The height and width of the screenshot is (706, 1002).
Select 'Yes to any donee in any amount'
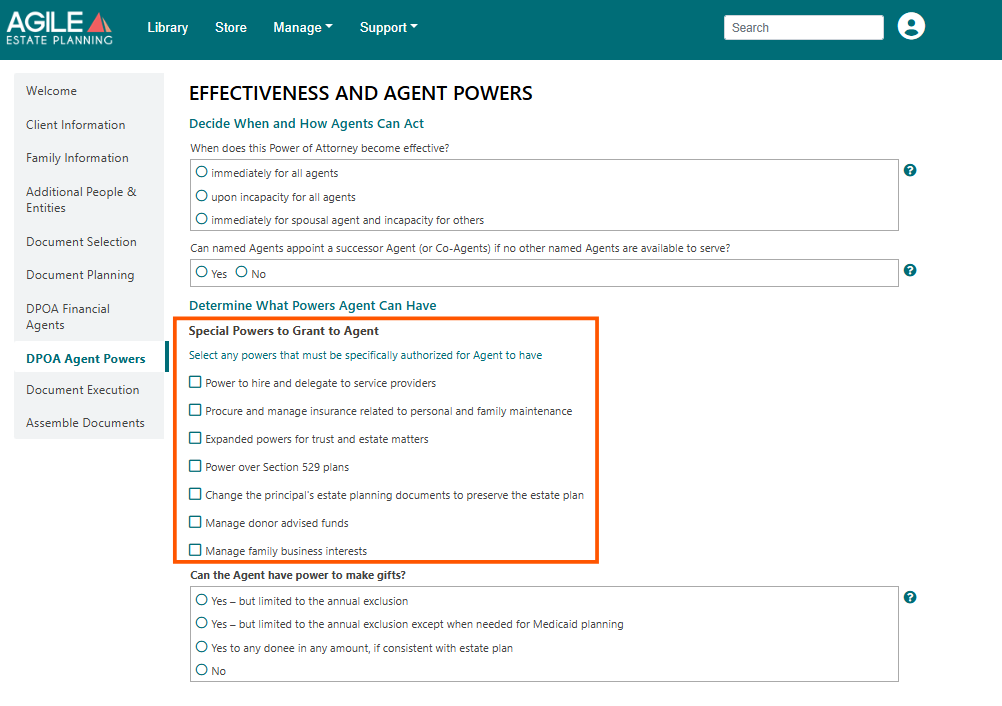point(201,647)
